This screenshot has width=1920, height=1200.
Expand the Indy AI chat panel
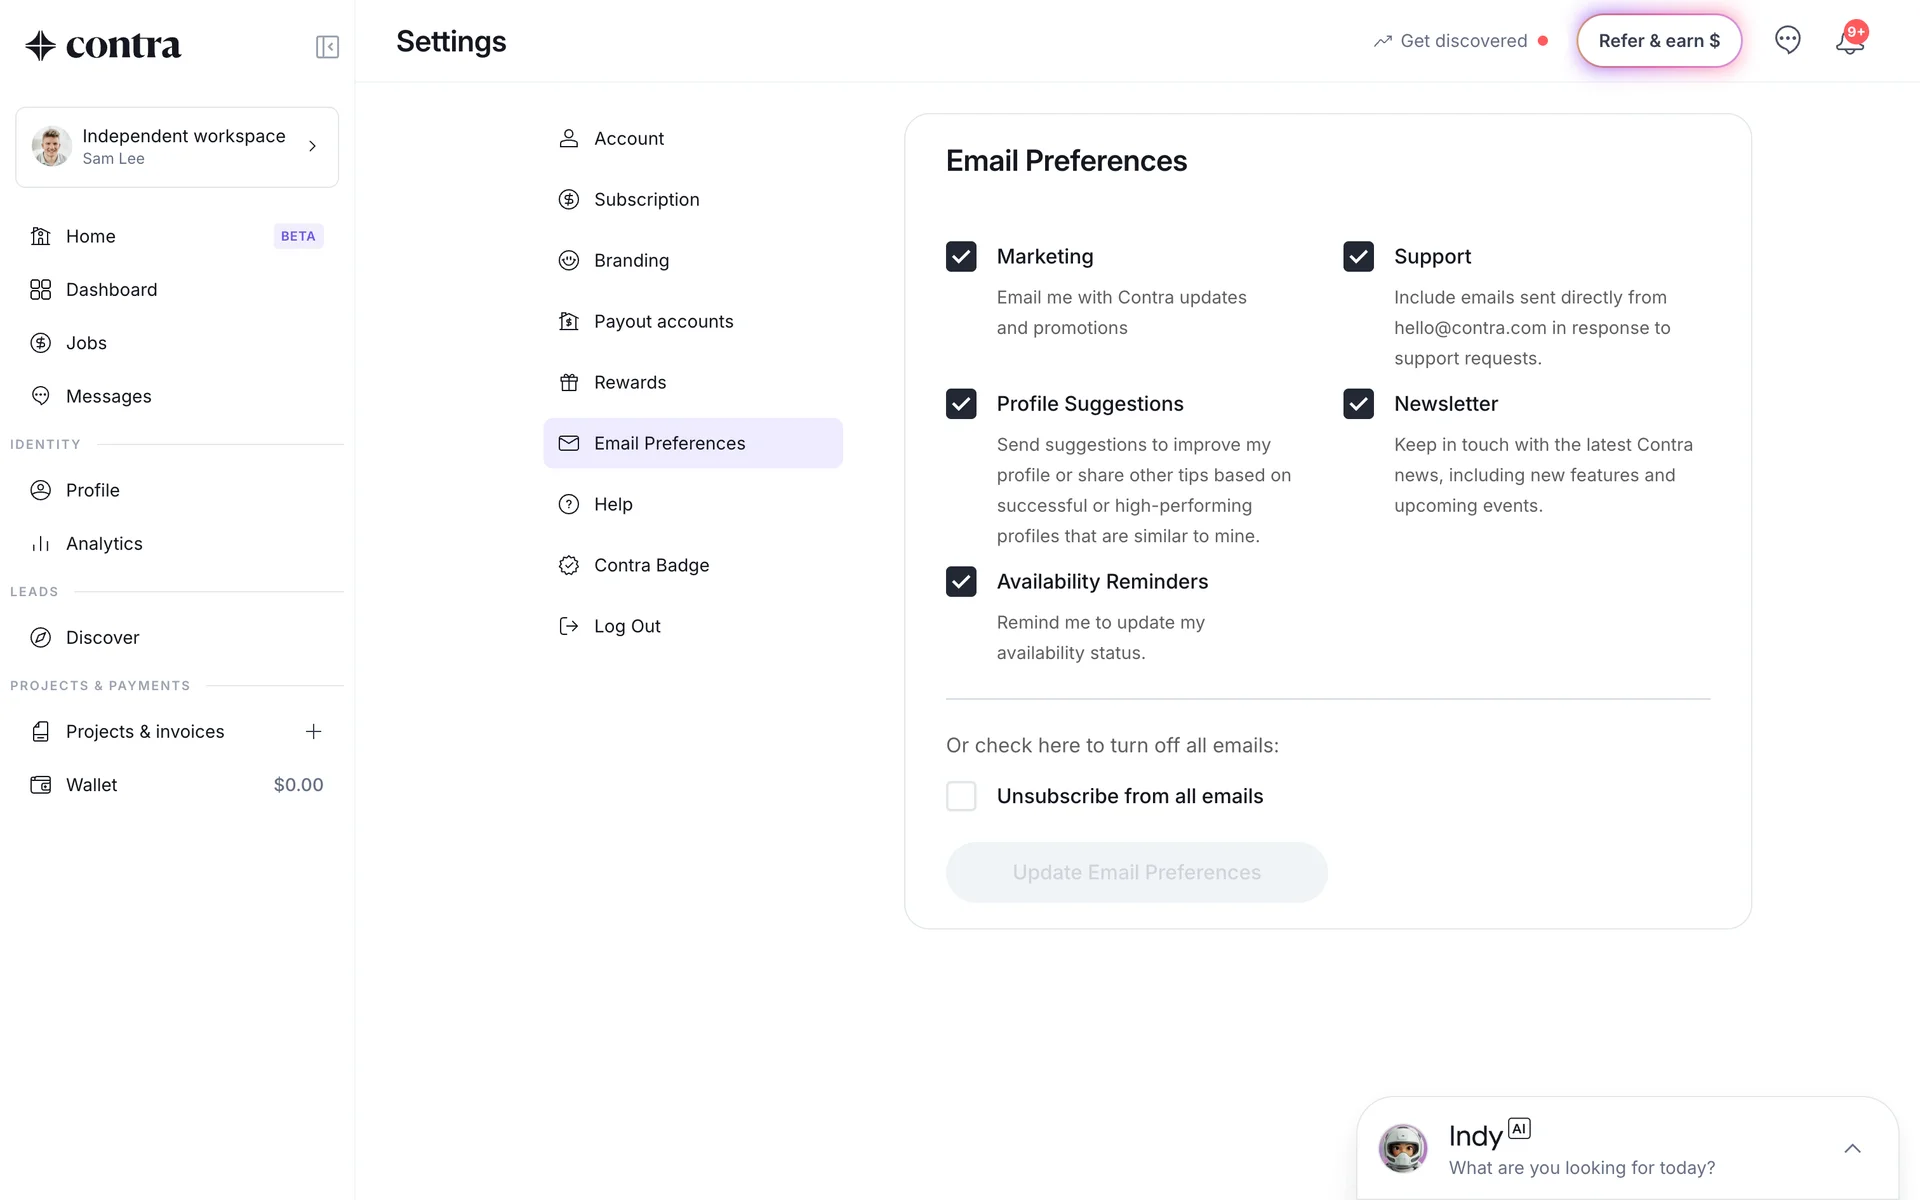click(x=1852, y=1149)
